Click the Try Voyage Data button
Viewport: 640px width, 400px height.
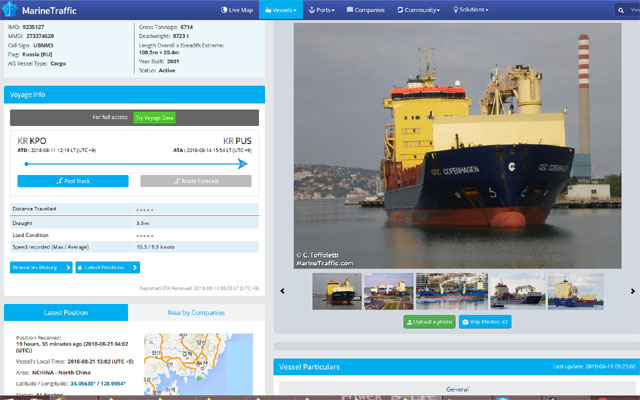point(154,117)
